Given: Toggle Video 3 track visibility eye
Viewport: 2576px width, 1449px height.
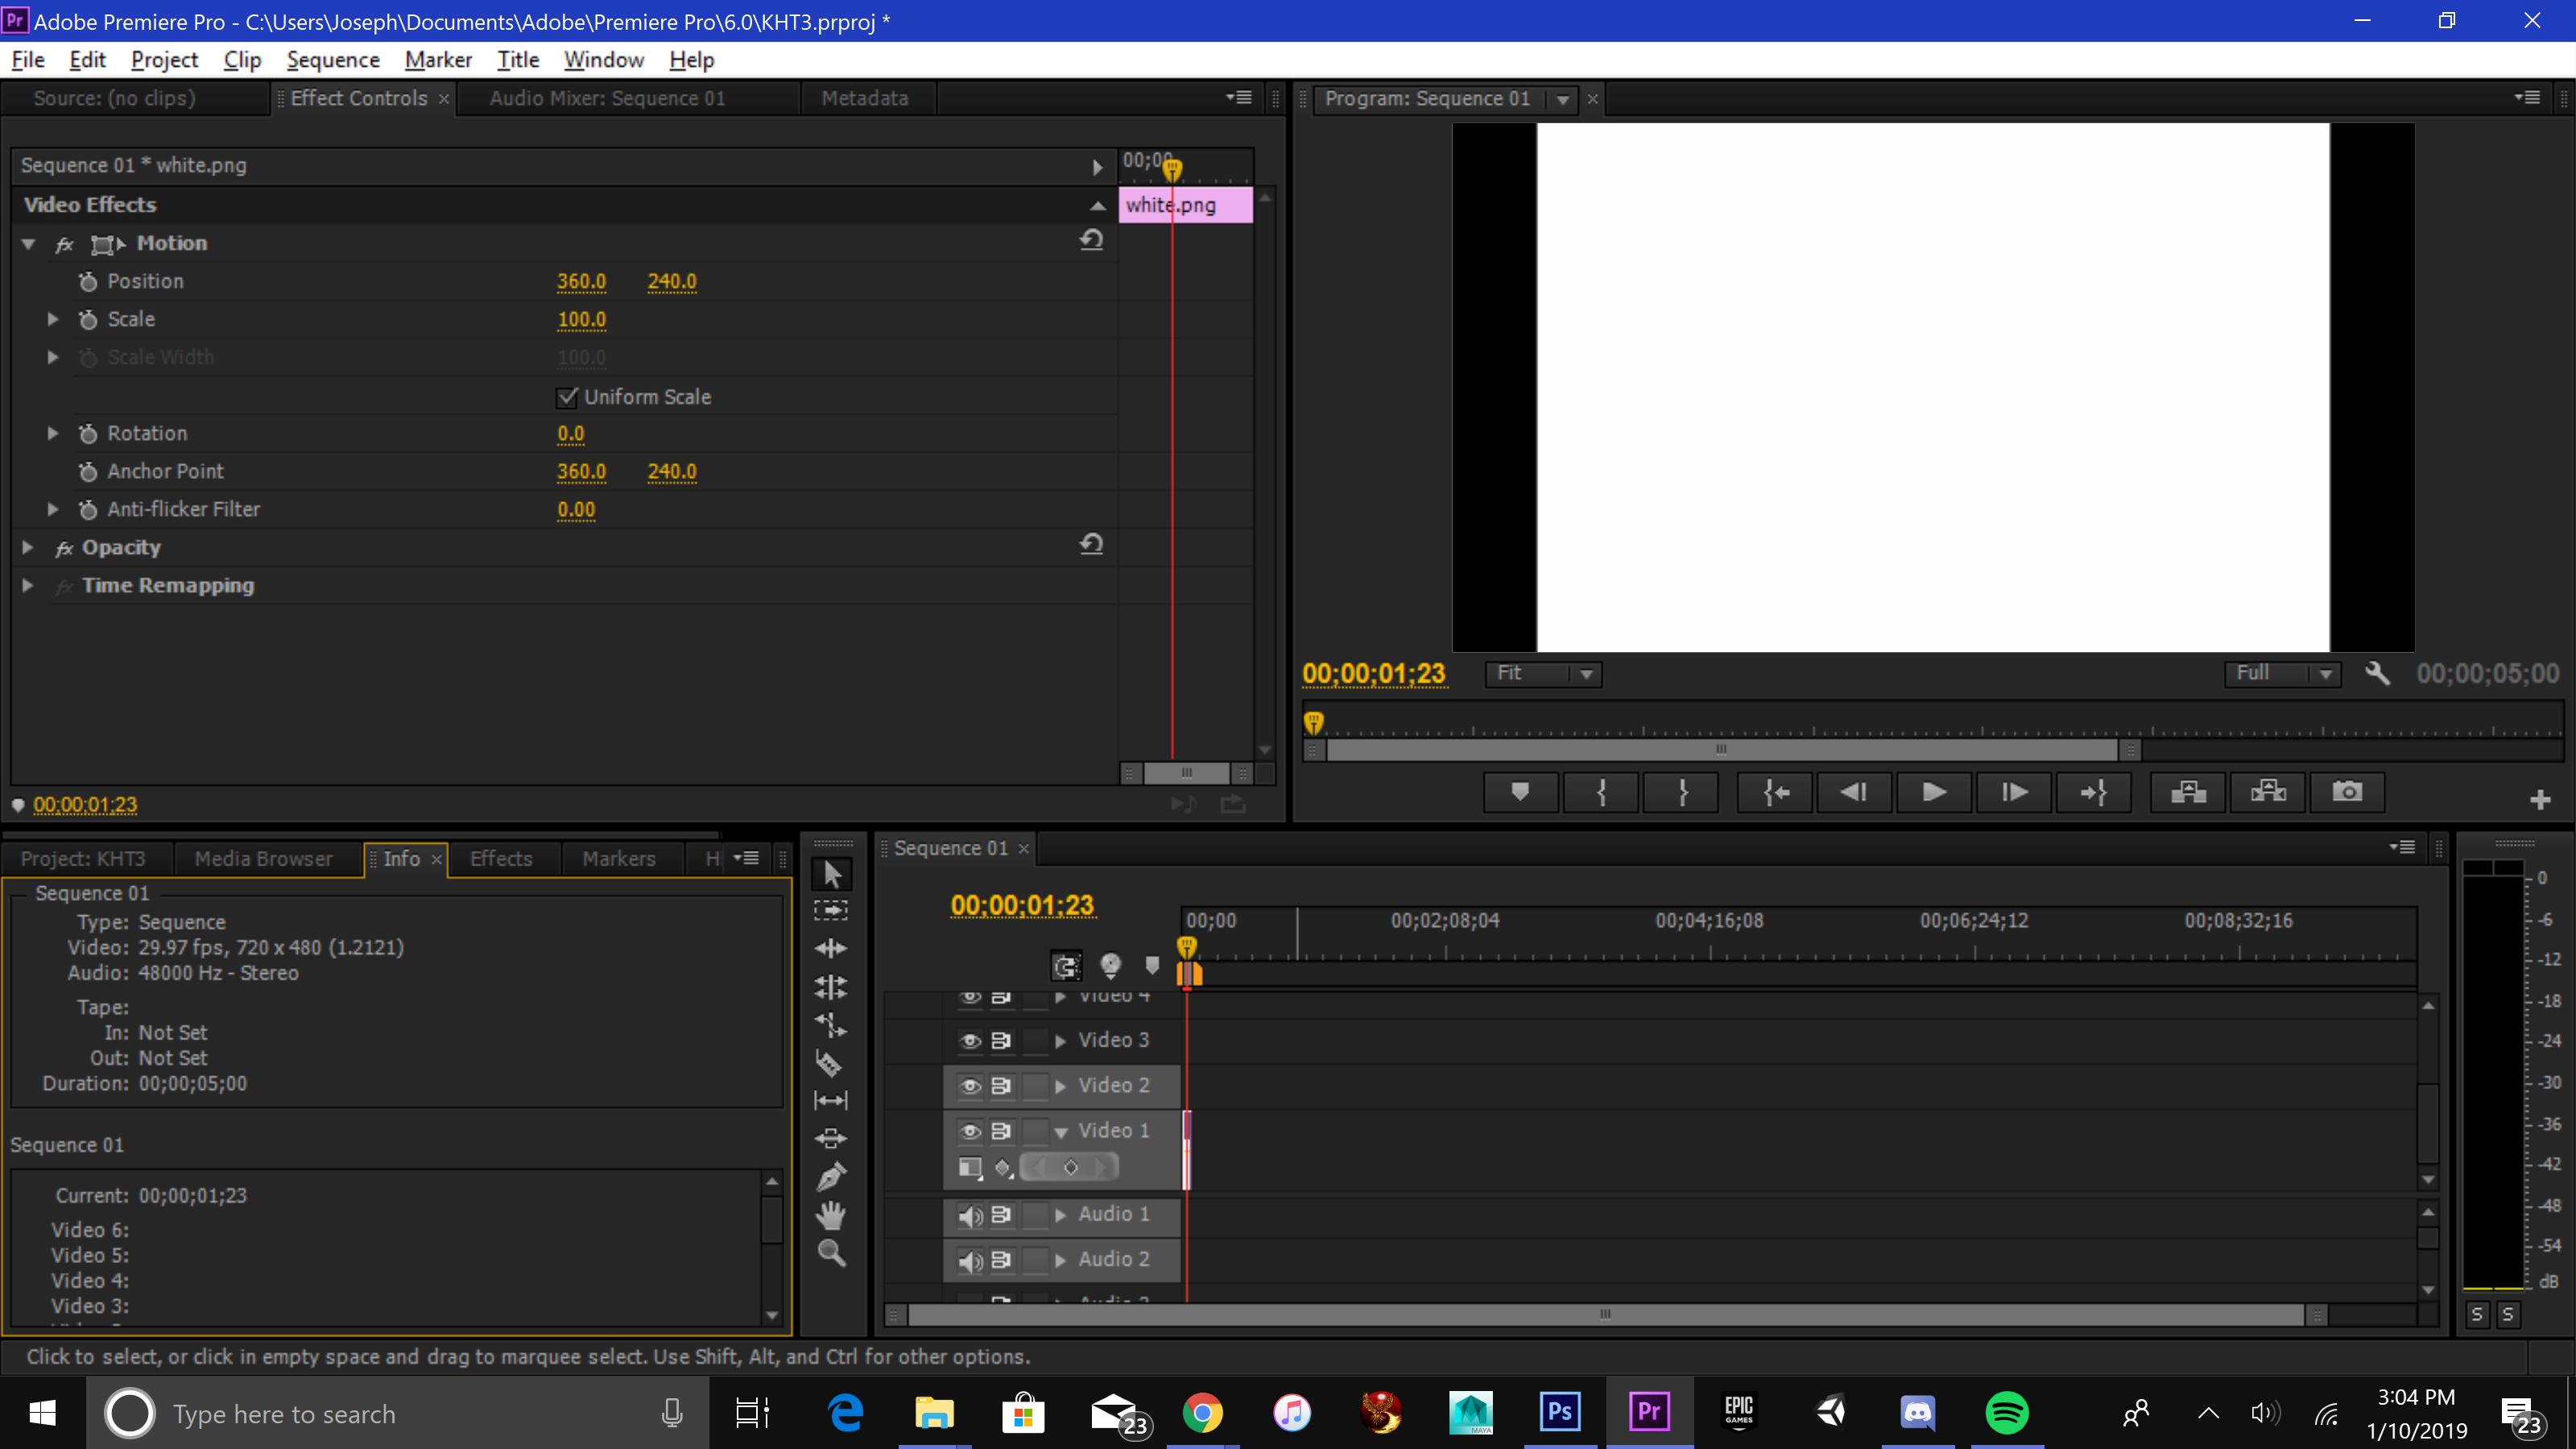Looking at the screenshot, I should coord(969,1041).
